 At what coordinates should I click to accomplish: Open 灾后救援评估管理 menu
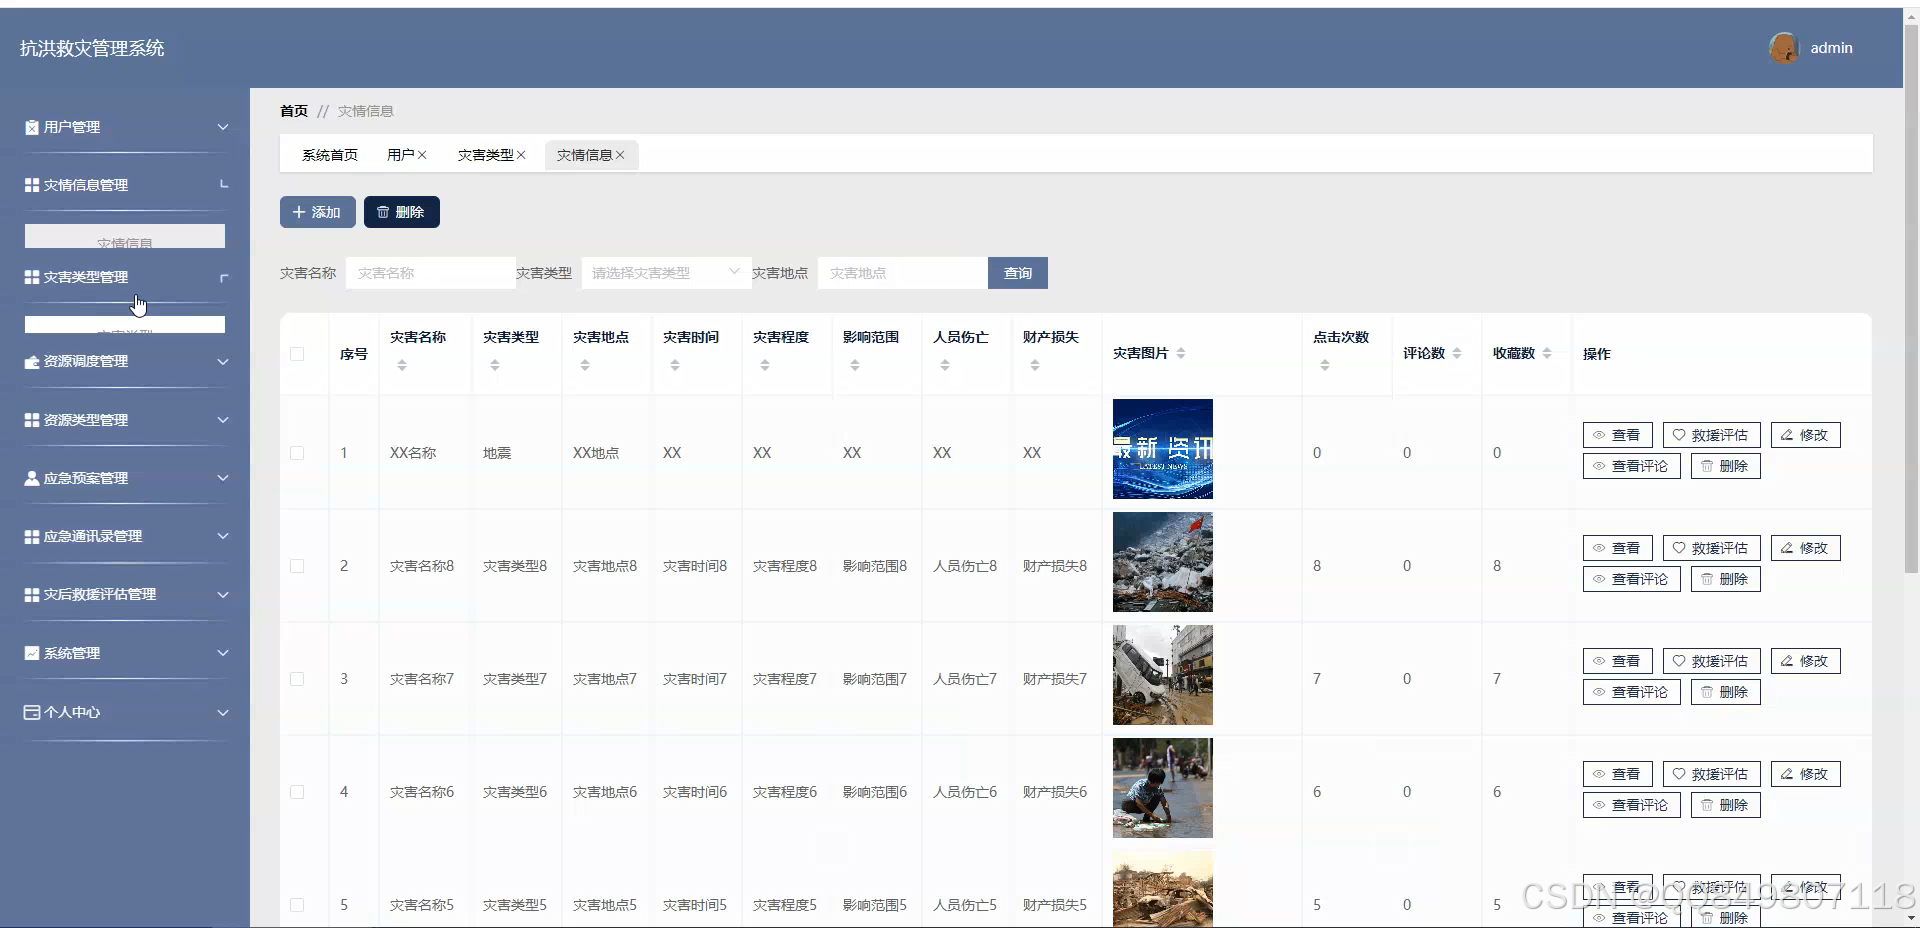pyautogui.click(x=125, y=594)
